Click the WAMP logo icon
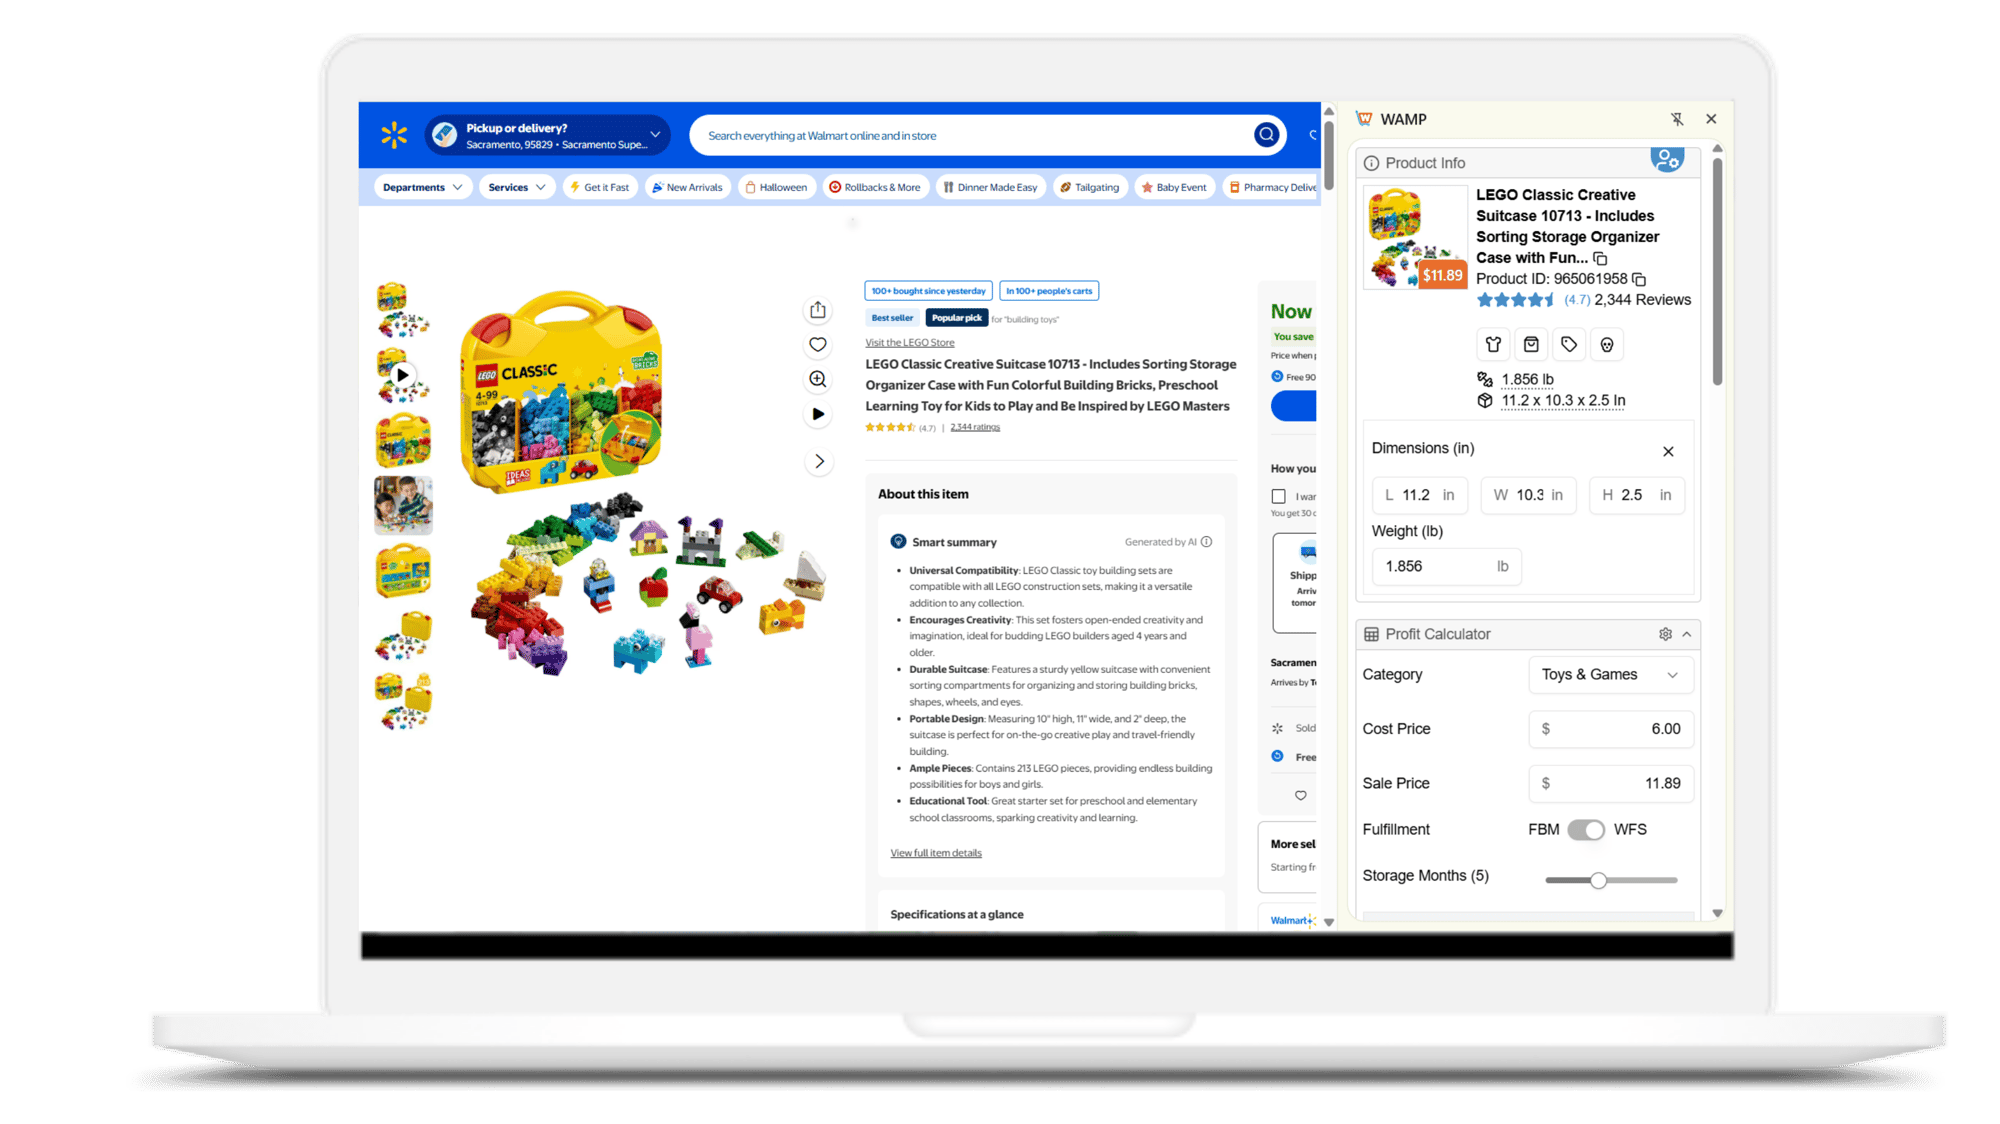2000x1124 pixels. pyautogui.click(x=1364, y=119)
